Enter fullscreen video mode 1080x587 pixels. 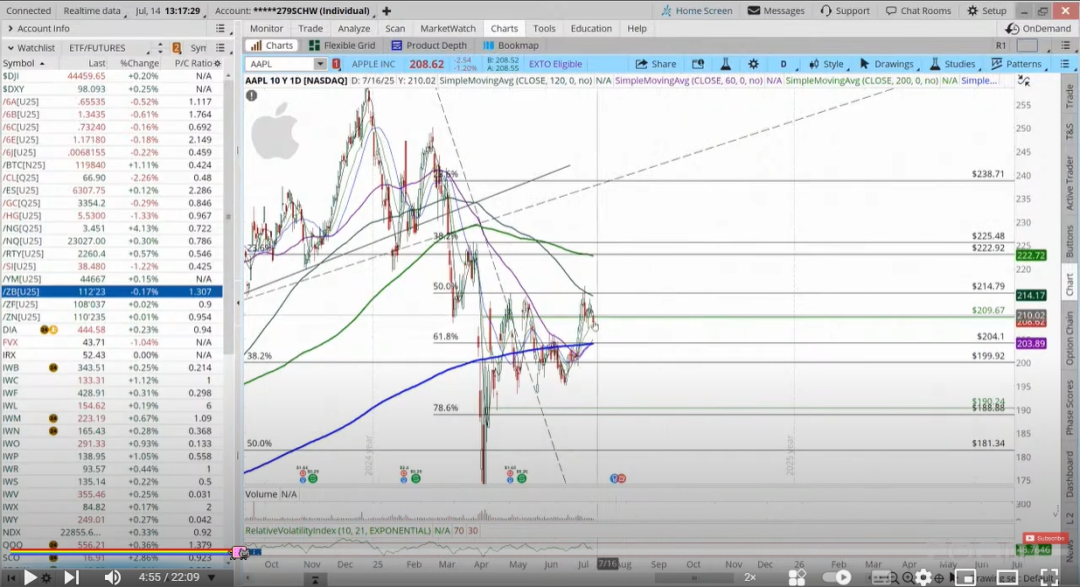coord(1049,577)
